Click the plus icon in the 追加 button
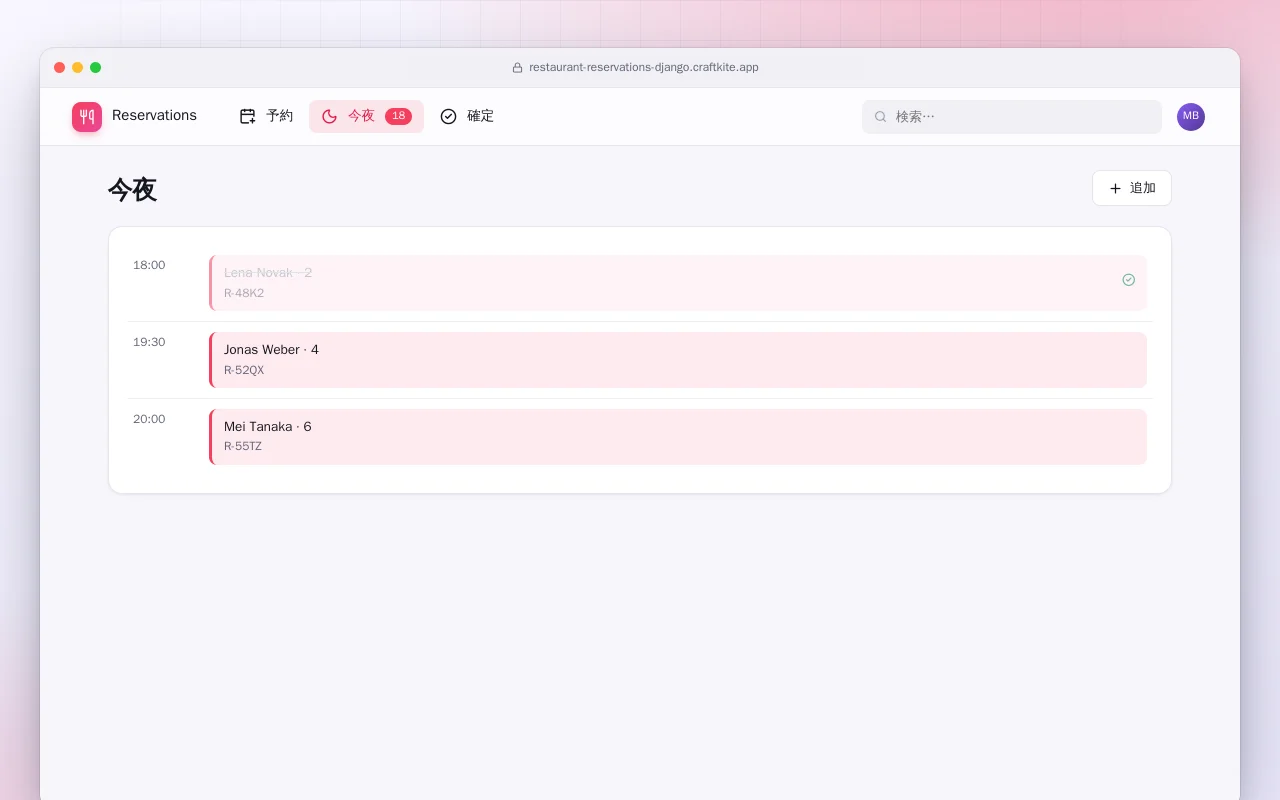 tap(1115, 188)
